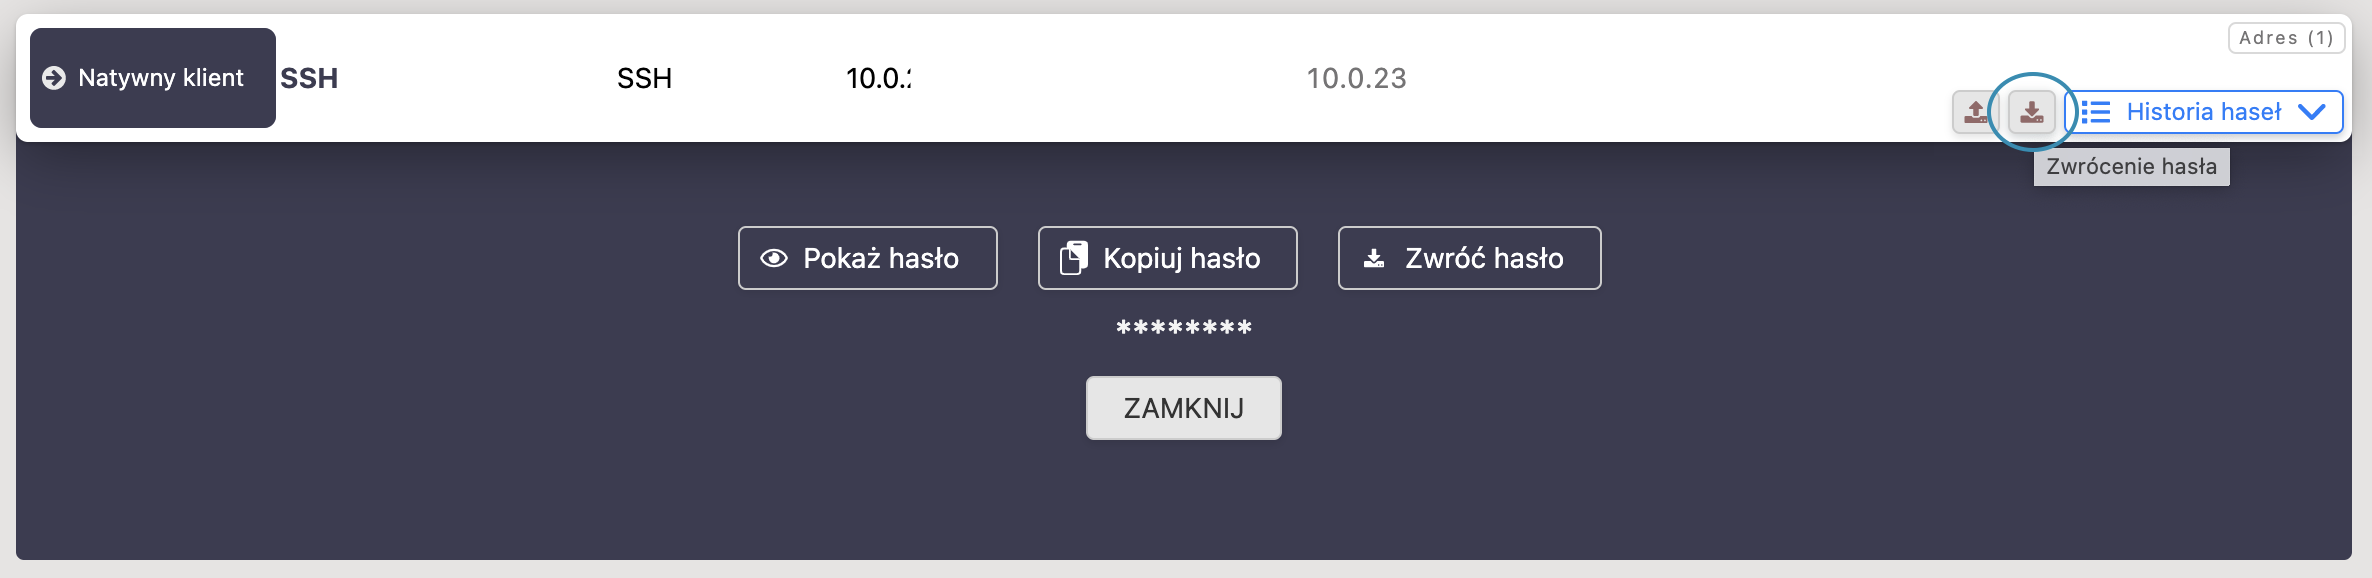Click the password checkout upload icon
Viewport: 2372px width, 578px height.
(1975, 111)
